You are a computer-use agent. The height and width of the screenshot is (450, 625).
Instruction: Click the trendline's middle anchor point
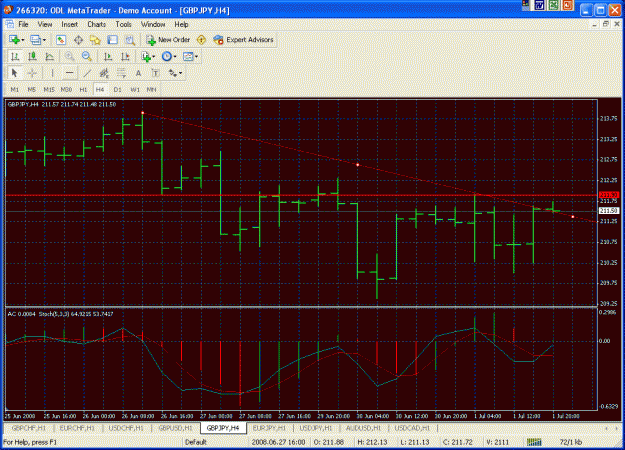358,165
